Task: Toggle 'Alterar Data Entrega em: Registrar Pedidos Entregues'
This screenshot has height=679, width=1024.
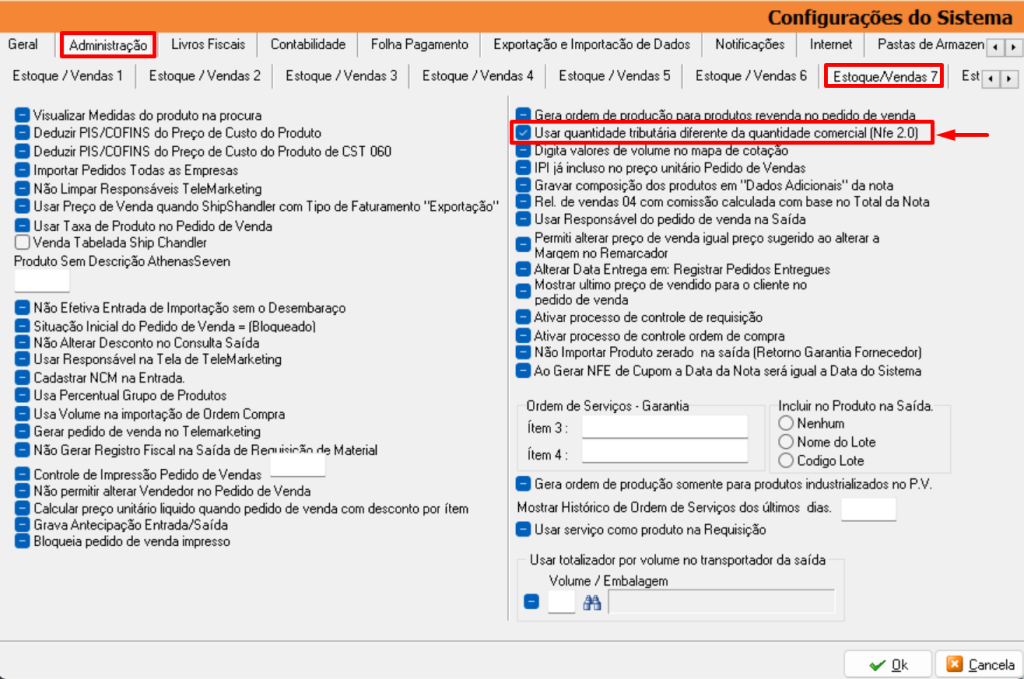Action: pos(522,269)
